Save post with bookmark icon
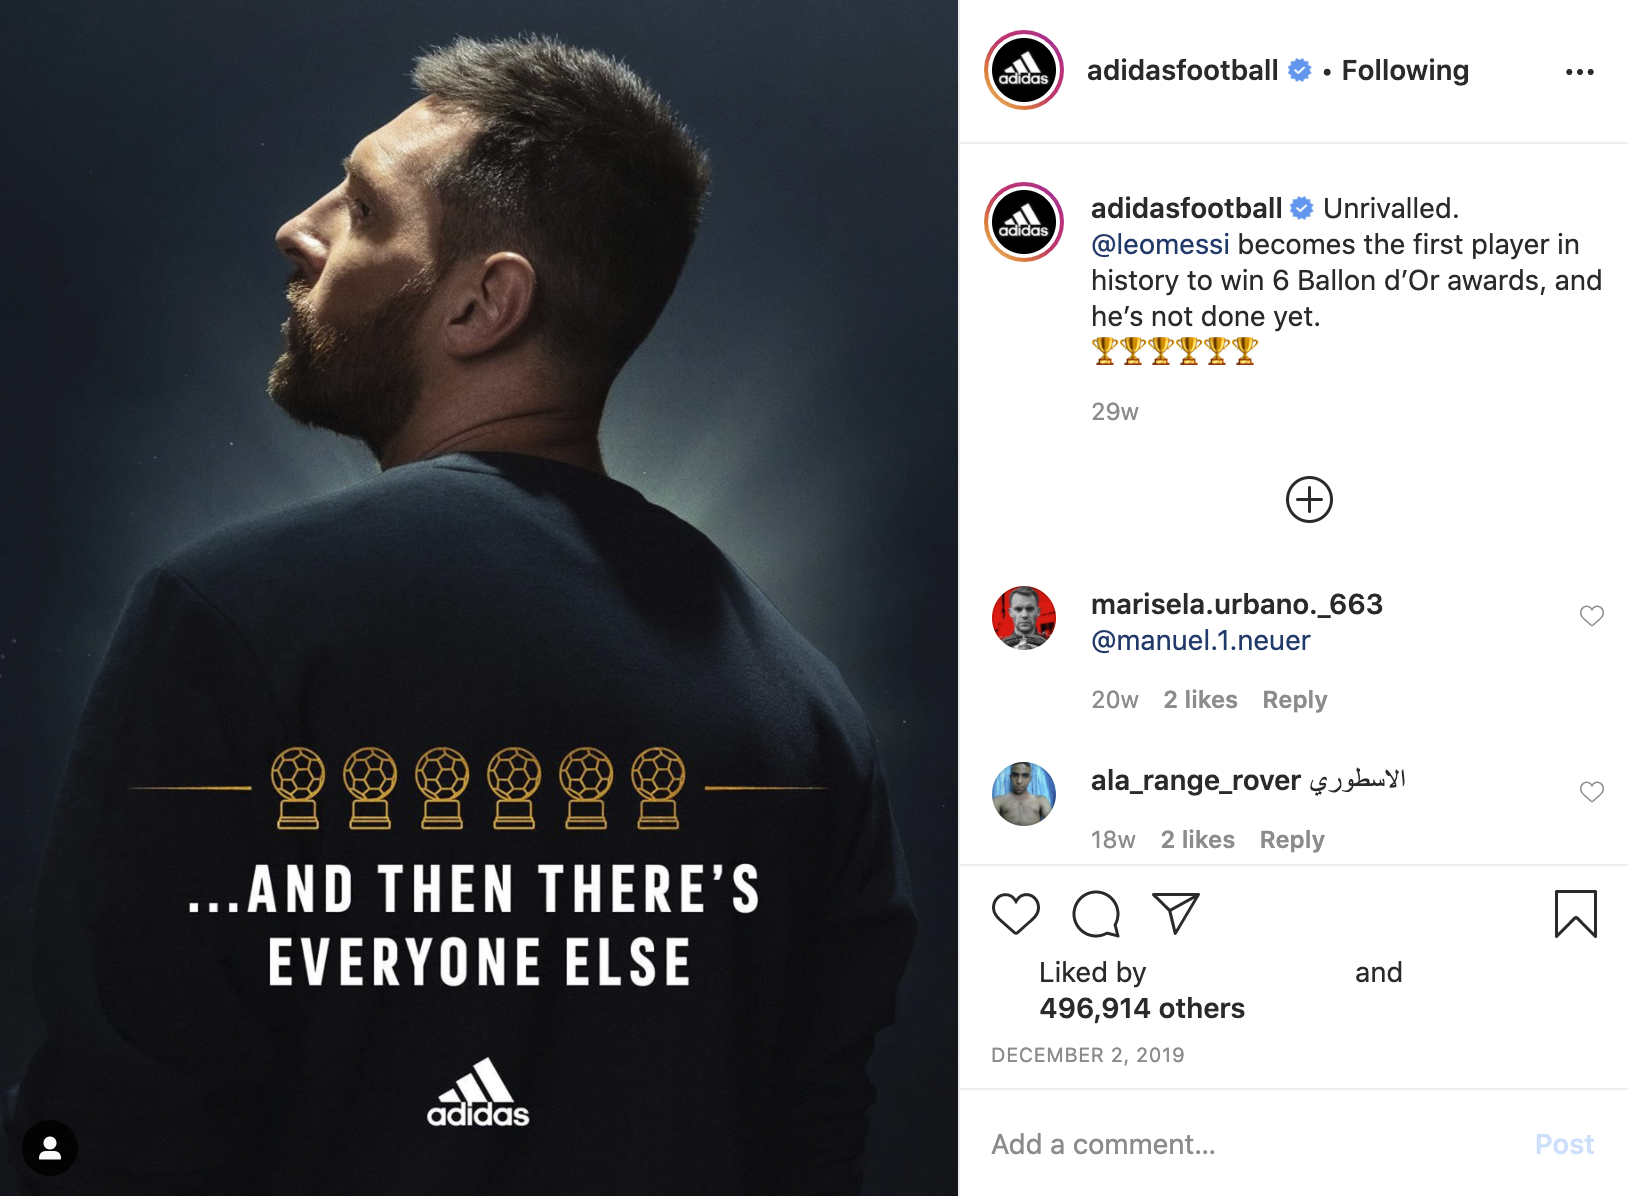 click(1576, 914)
